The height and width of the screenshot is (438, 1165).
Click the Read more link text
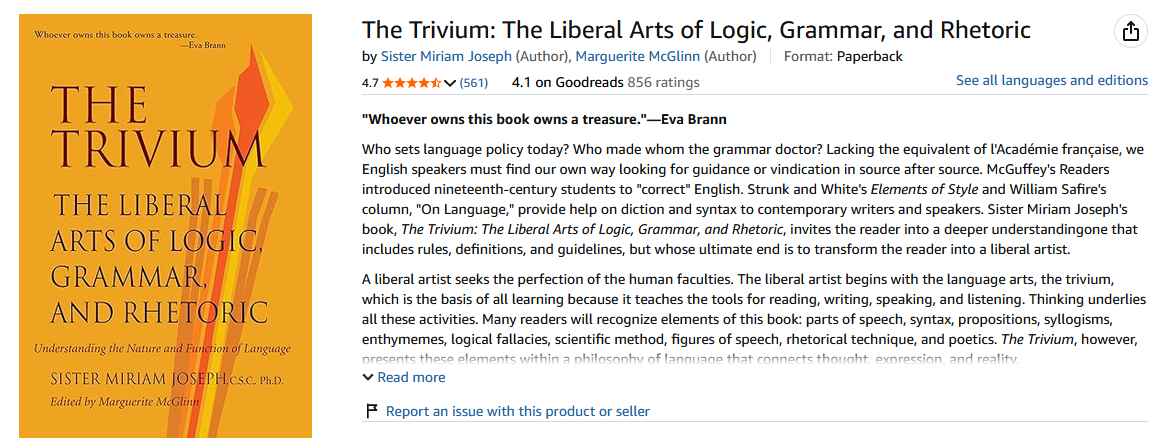pyautogui.click(x=412, y=377)
